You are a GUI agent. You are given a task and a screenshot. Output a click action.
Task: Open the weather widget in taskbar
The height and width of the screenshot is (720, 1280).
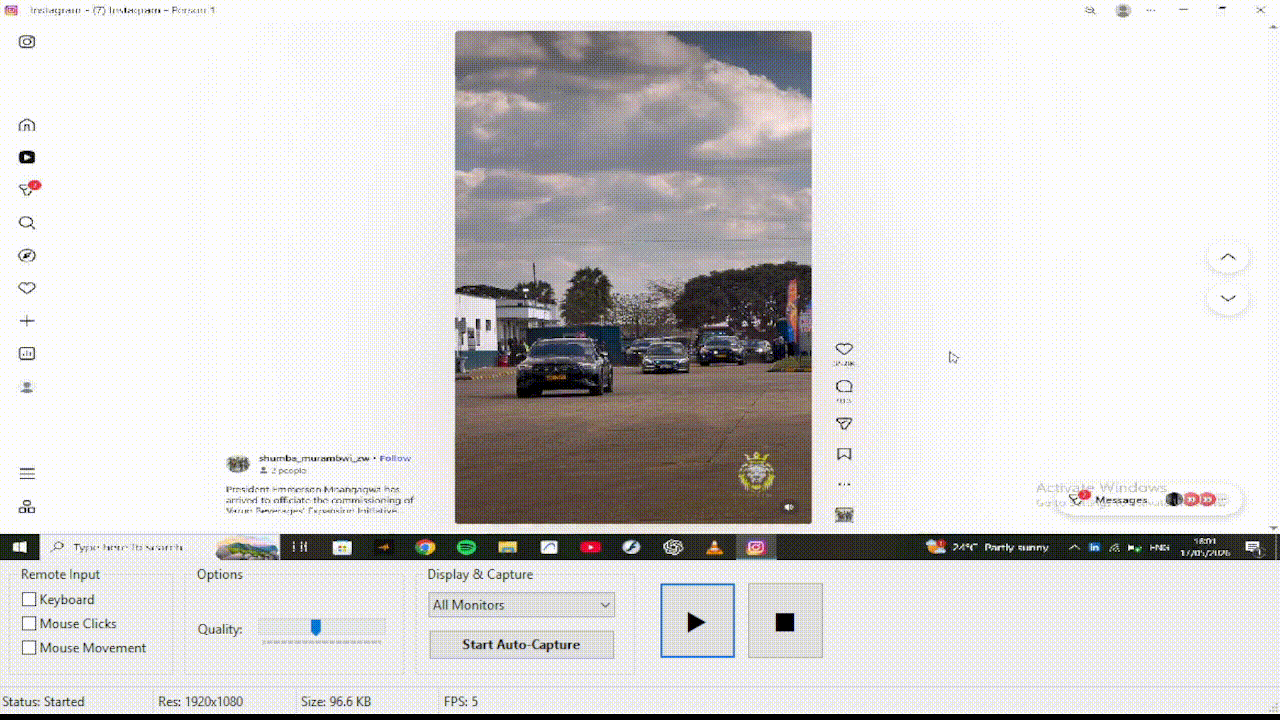tap(988, 547)
